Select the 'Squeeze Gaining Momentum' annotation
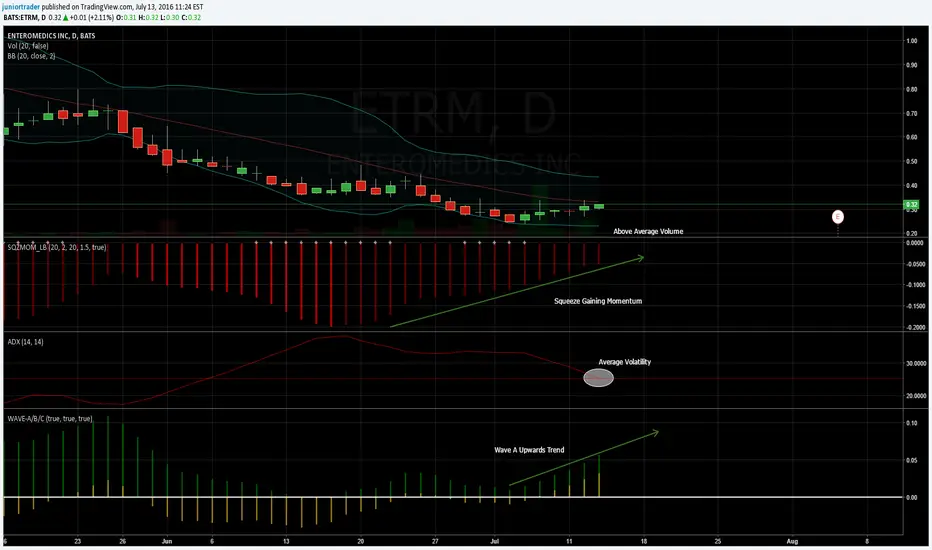 coord(598,301)
